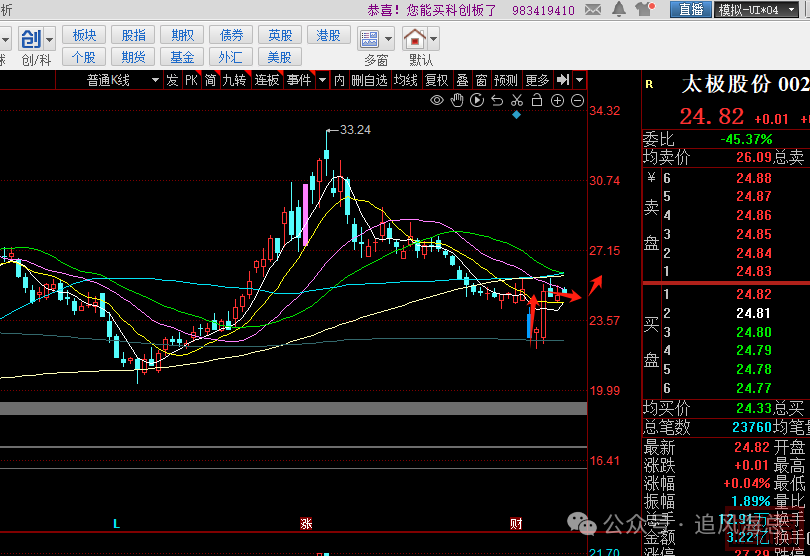This screenshot has width=810, height=556.
Task: Open the 英股 UK stocks button
Action: 280,35
